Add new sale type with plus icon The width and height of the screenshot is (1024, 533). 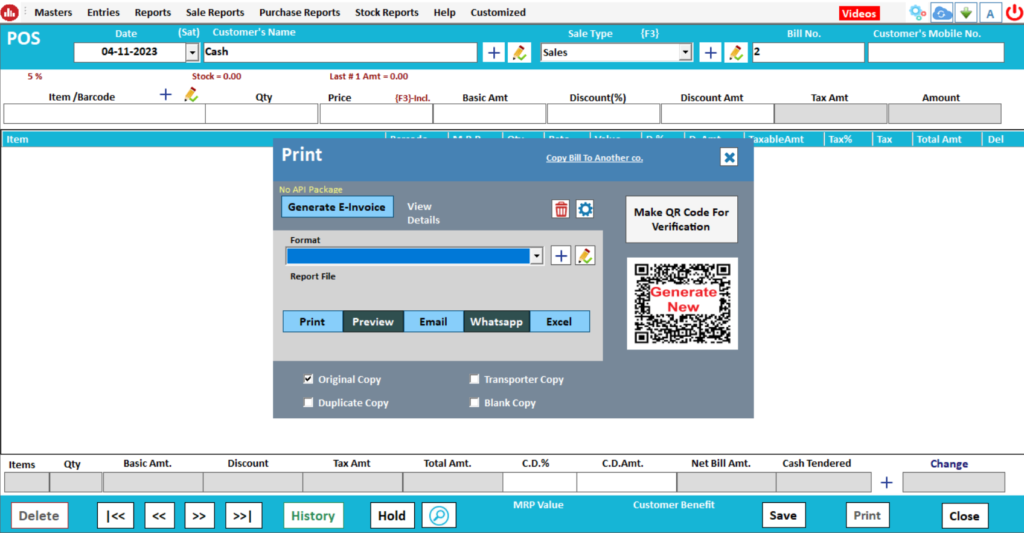click(x=711, y=53)
